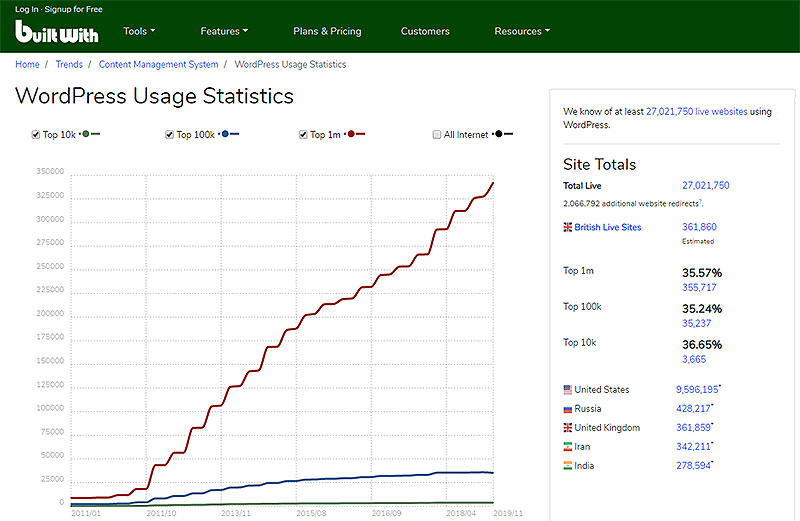Click the green Top 10k legend marker

(90, 134)
